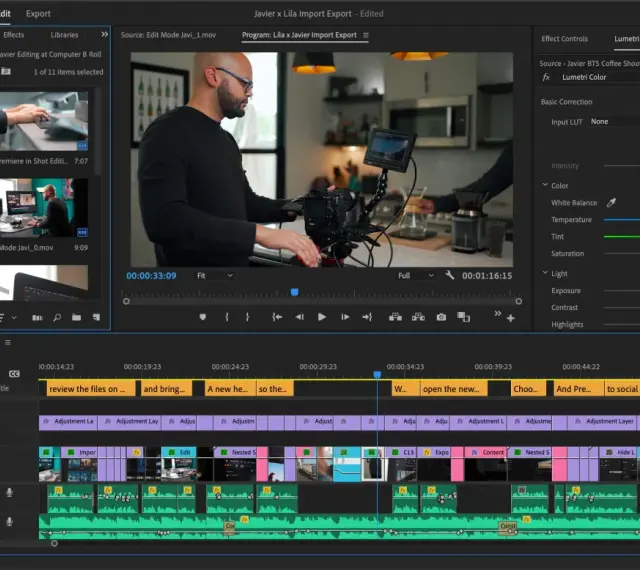The width and height of the screenshot is (640, 570).
Task: Export frame with the camera icon
Action: point(441,317)
